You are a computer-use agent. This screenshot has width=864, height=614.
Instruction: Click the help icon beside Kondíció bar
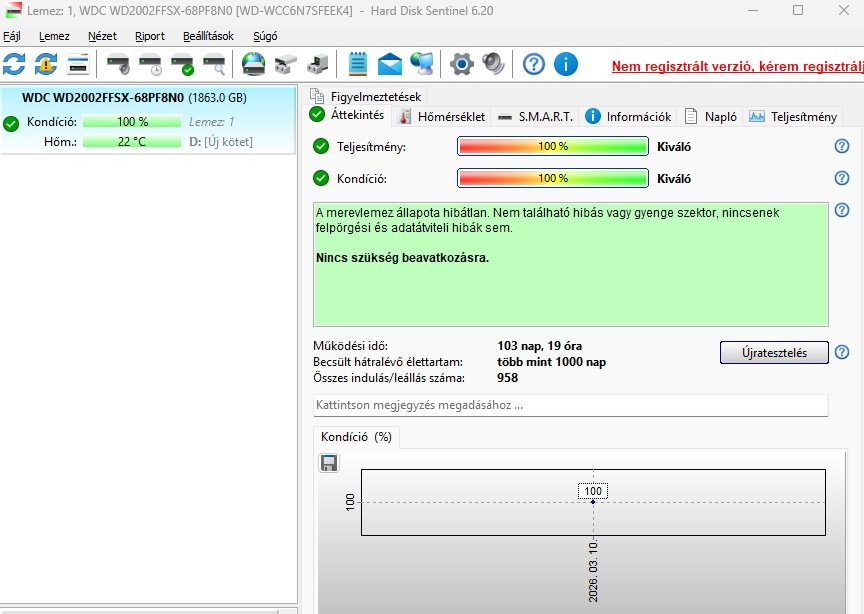pyautogui.click(x=841, y=178)
